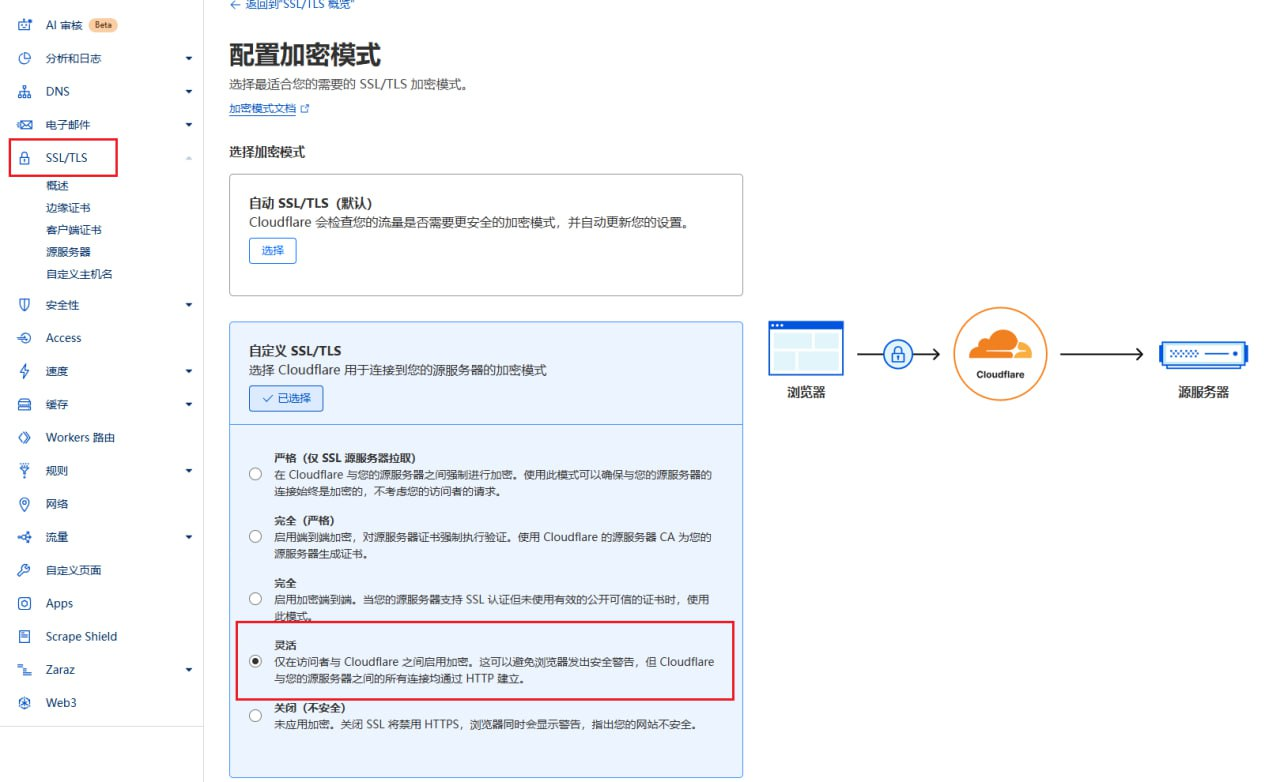
Task: Open the Web3 menu label
Action: 61,702
